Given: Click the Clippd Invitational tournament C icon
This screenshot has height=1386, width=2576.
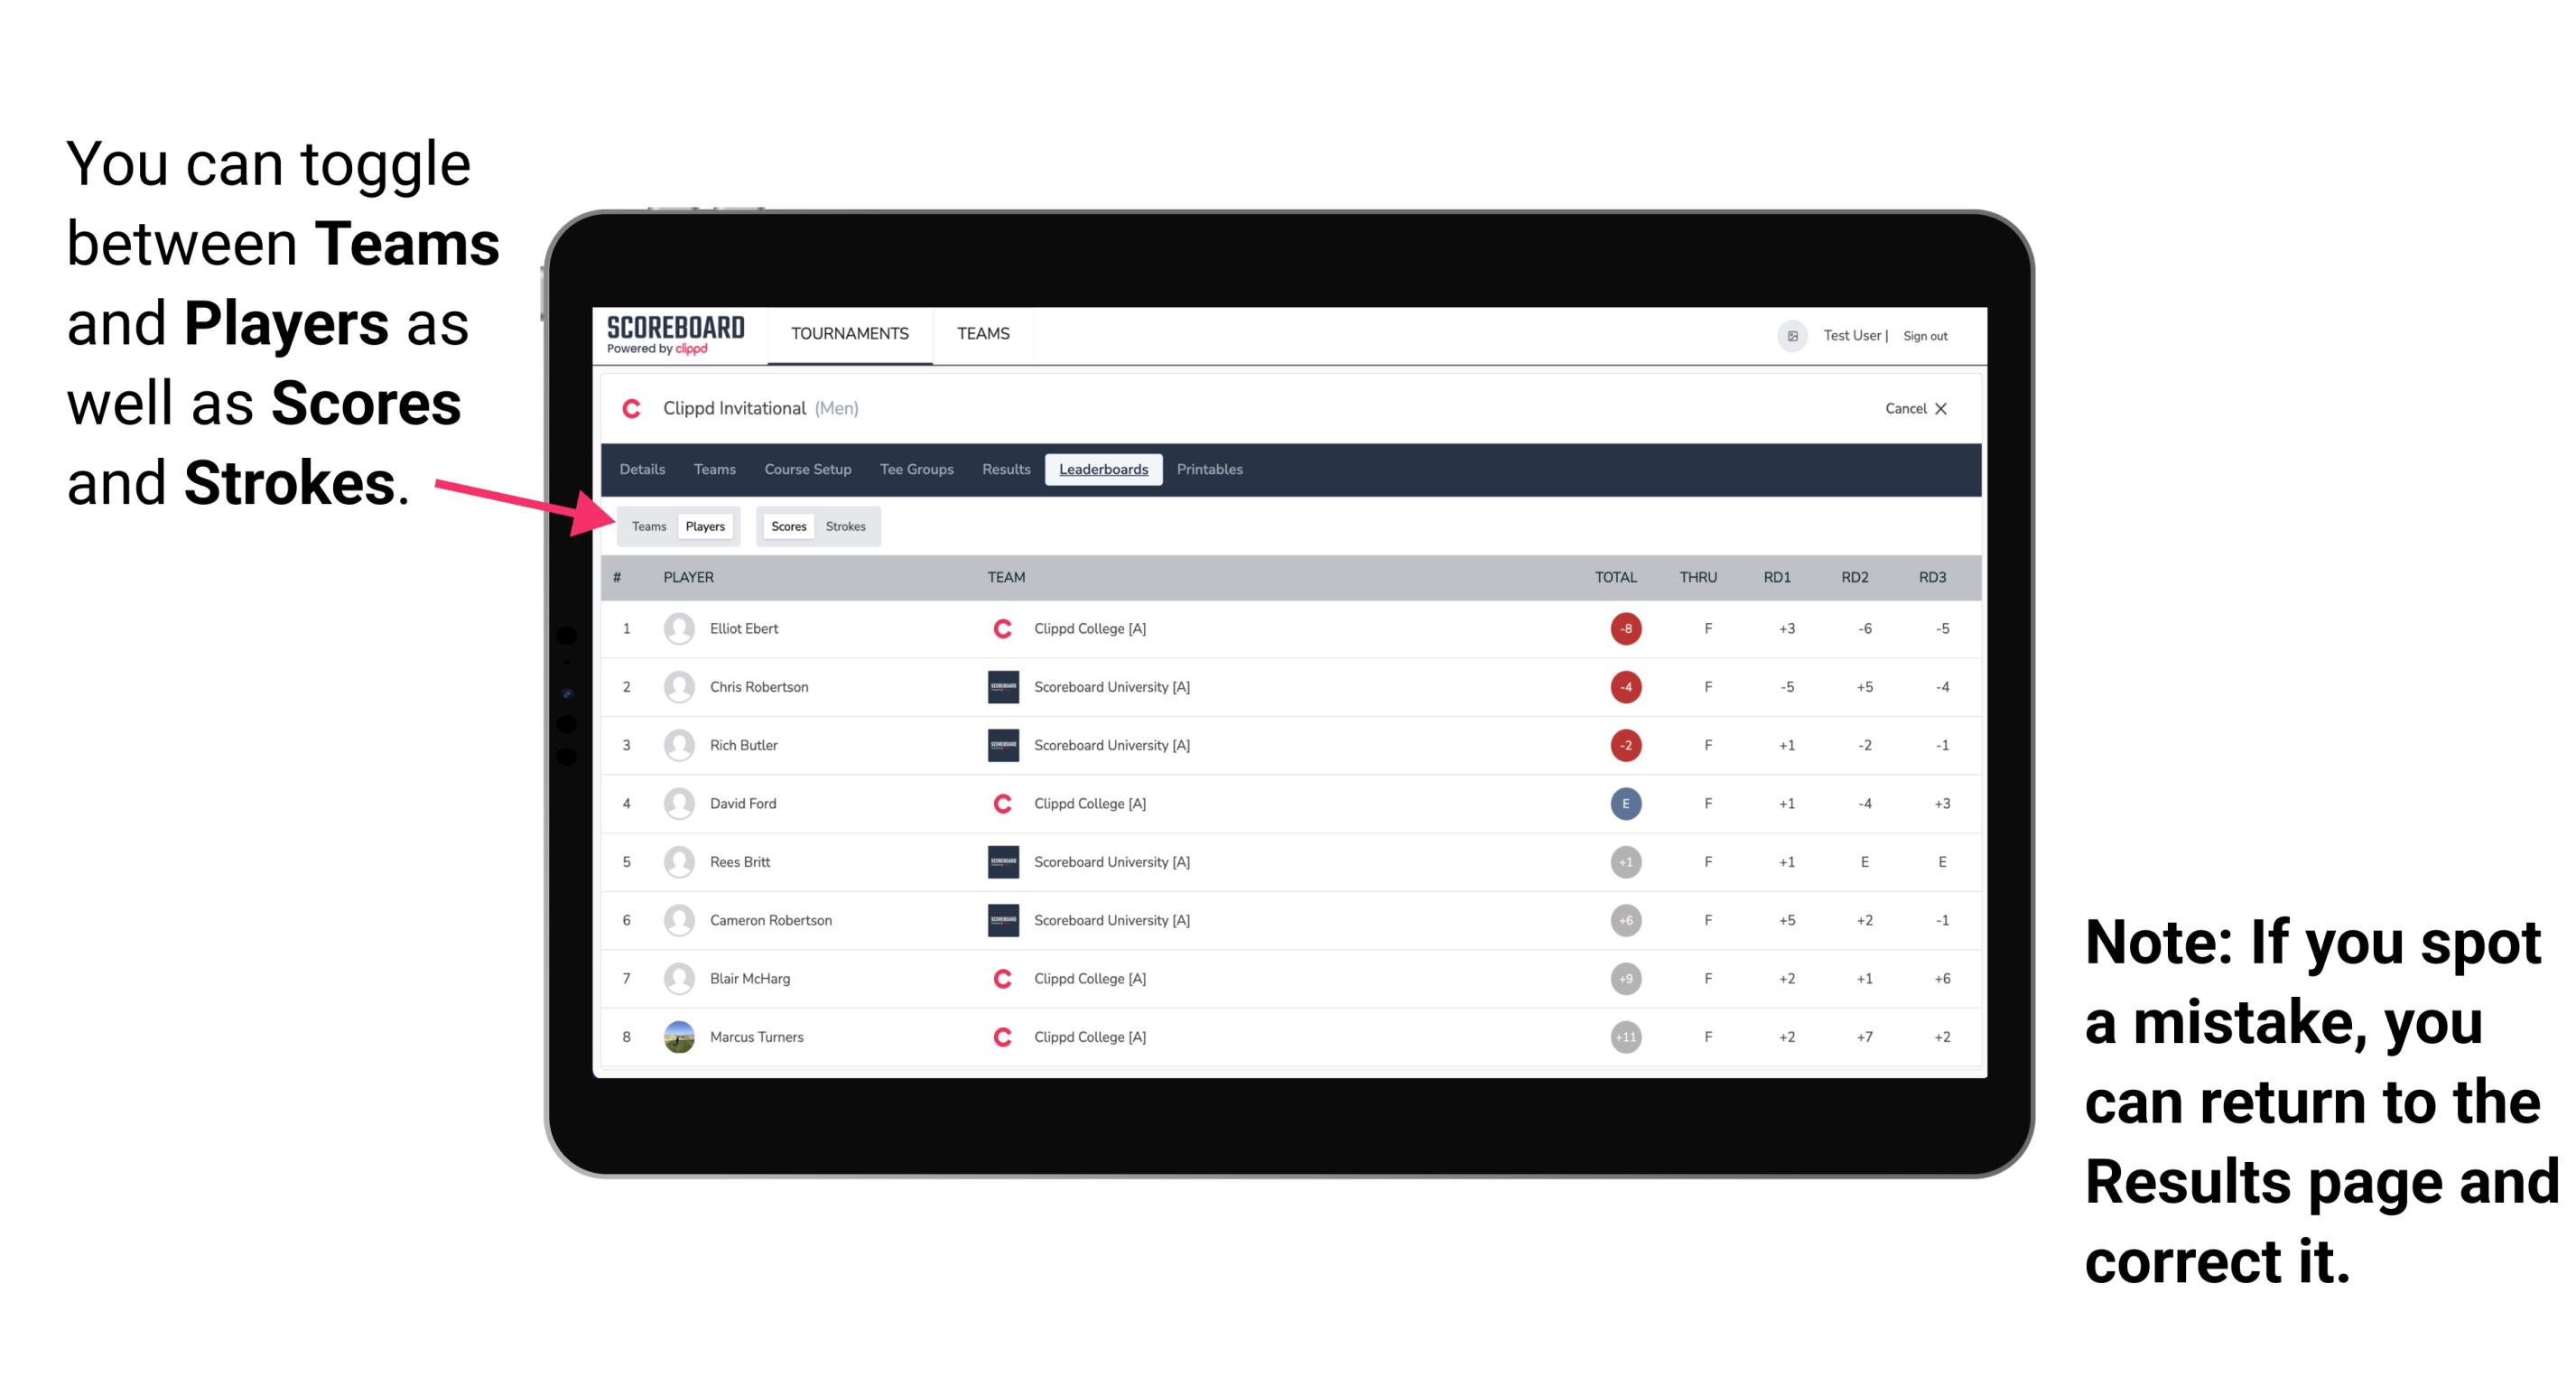Looking at the screenshot, I should pos(628,410).
